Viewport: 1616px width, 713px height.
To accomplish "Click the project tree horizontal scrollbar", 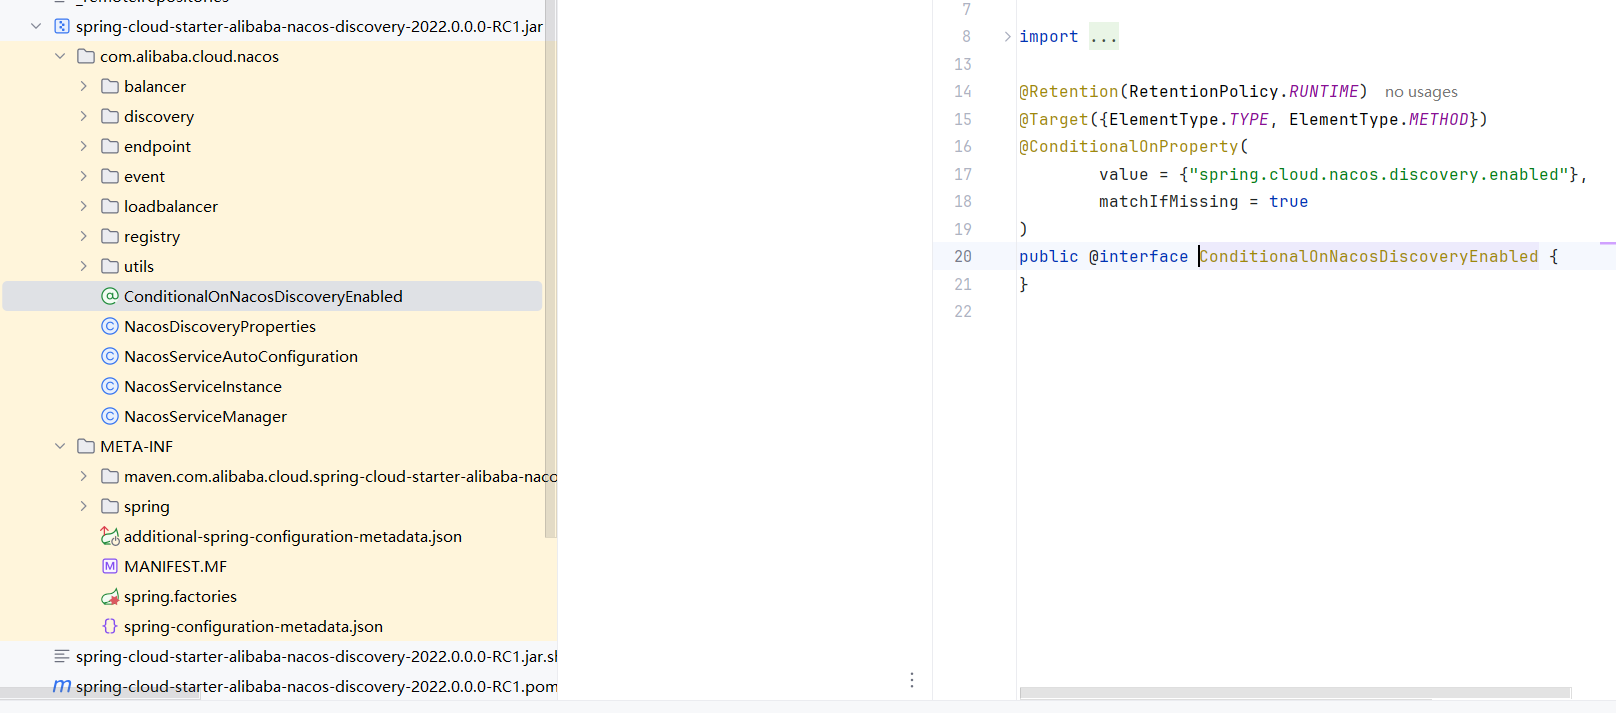I will 100,694.
